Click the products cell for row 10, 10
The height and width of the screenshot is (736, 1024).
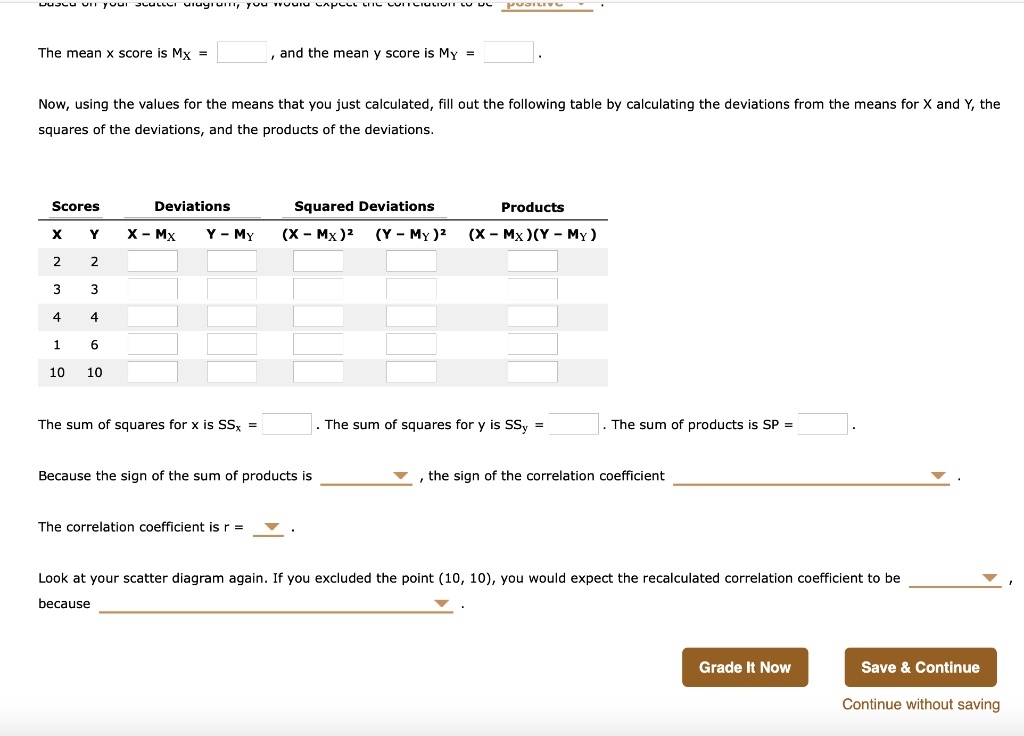click(x=532, y=371)
